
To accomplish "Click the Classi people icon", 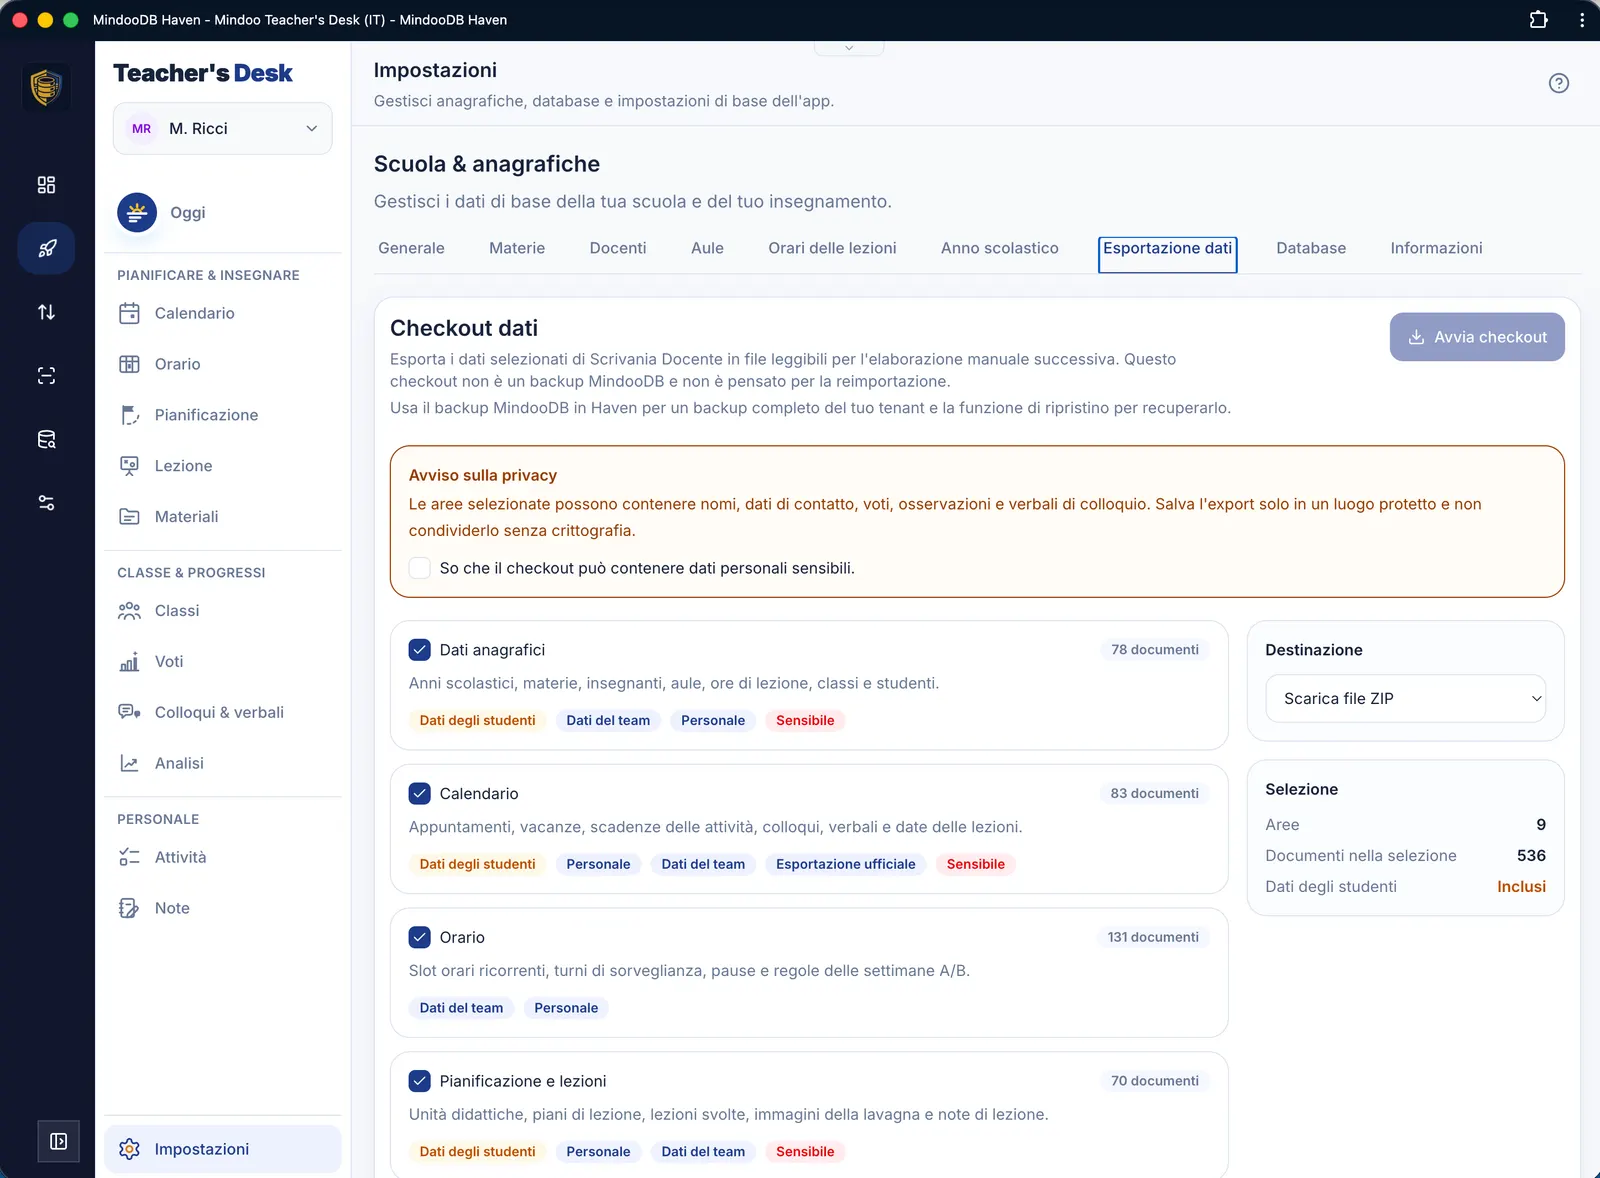I will 129,611.
